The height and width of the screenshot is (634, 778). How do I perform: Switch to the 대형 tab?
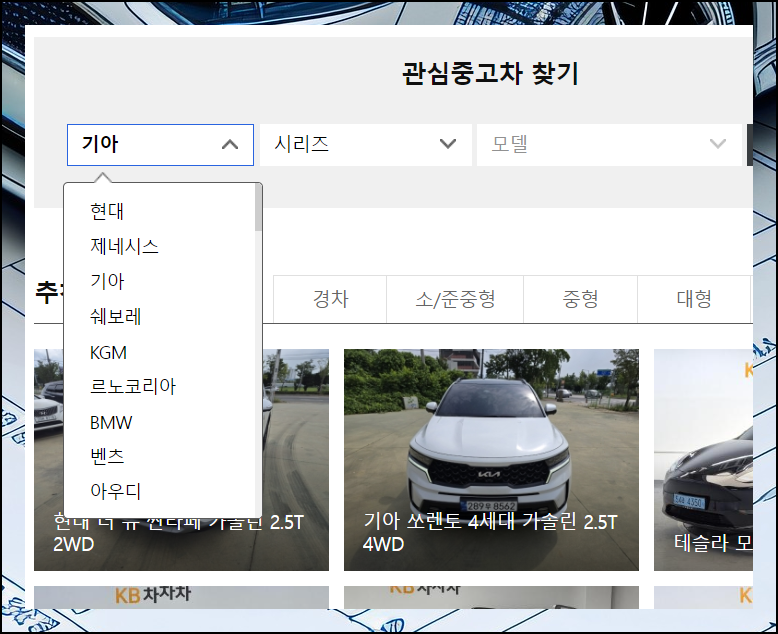click(694, 299)
